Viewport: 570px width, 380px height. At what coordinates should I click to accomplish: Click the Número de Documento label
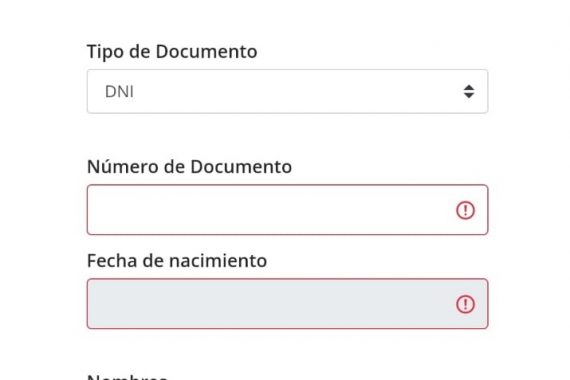tap(189, 167)
